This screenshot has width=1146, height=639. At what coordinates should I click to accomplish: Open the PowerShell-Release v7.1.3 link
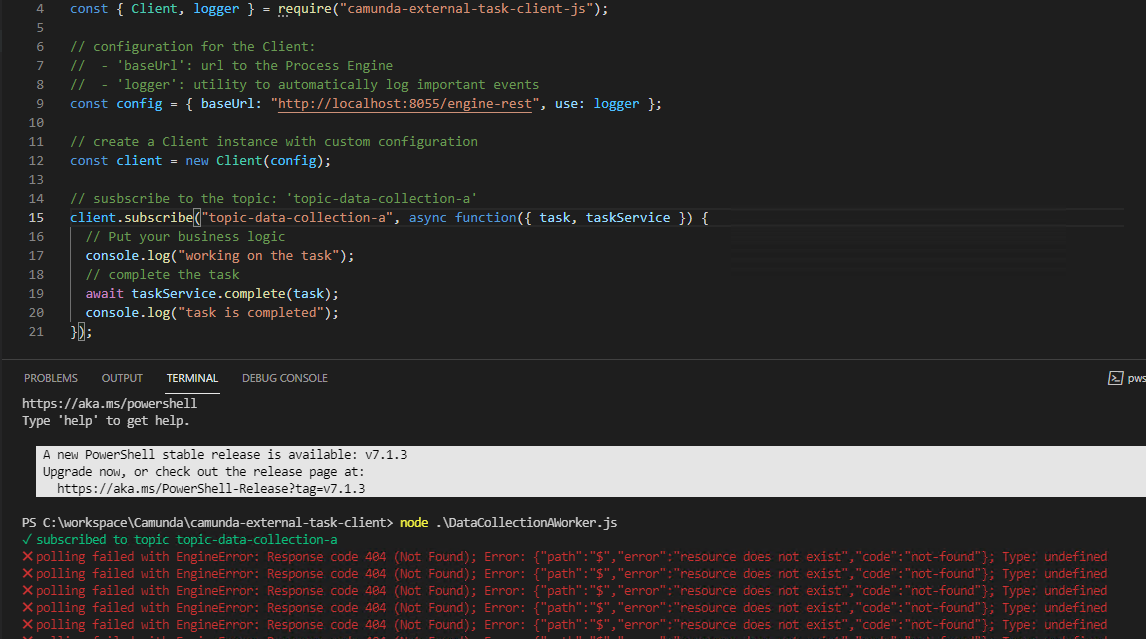click(x=211, y=488)
